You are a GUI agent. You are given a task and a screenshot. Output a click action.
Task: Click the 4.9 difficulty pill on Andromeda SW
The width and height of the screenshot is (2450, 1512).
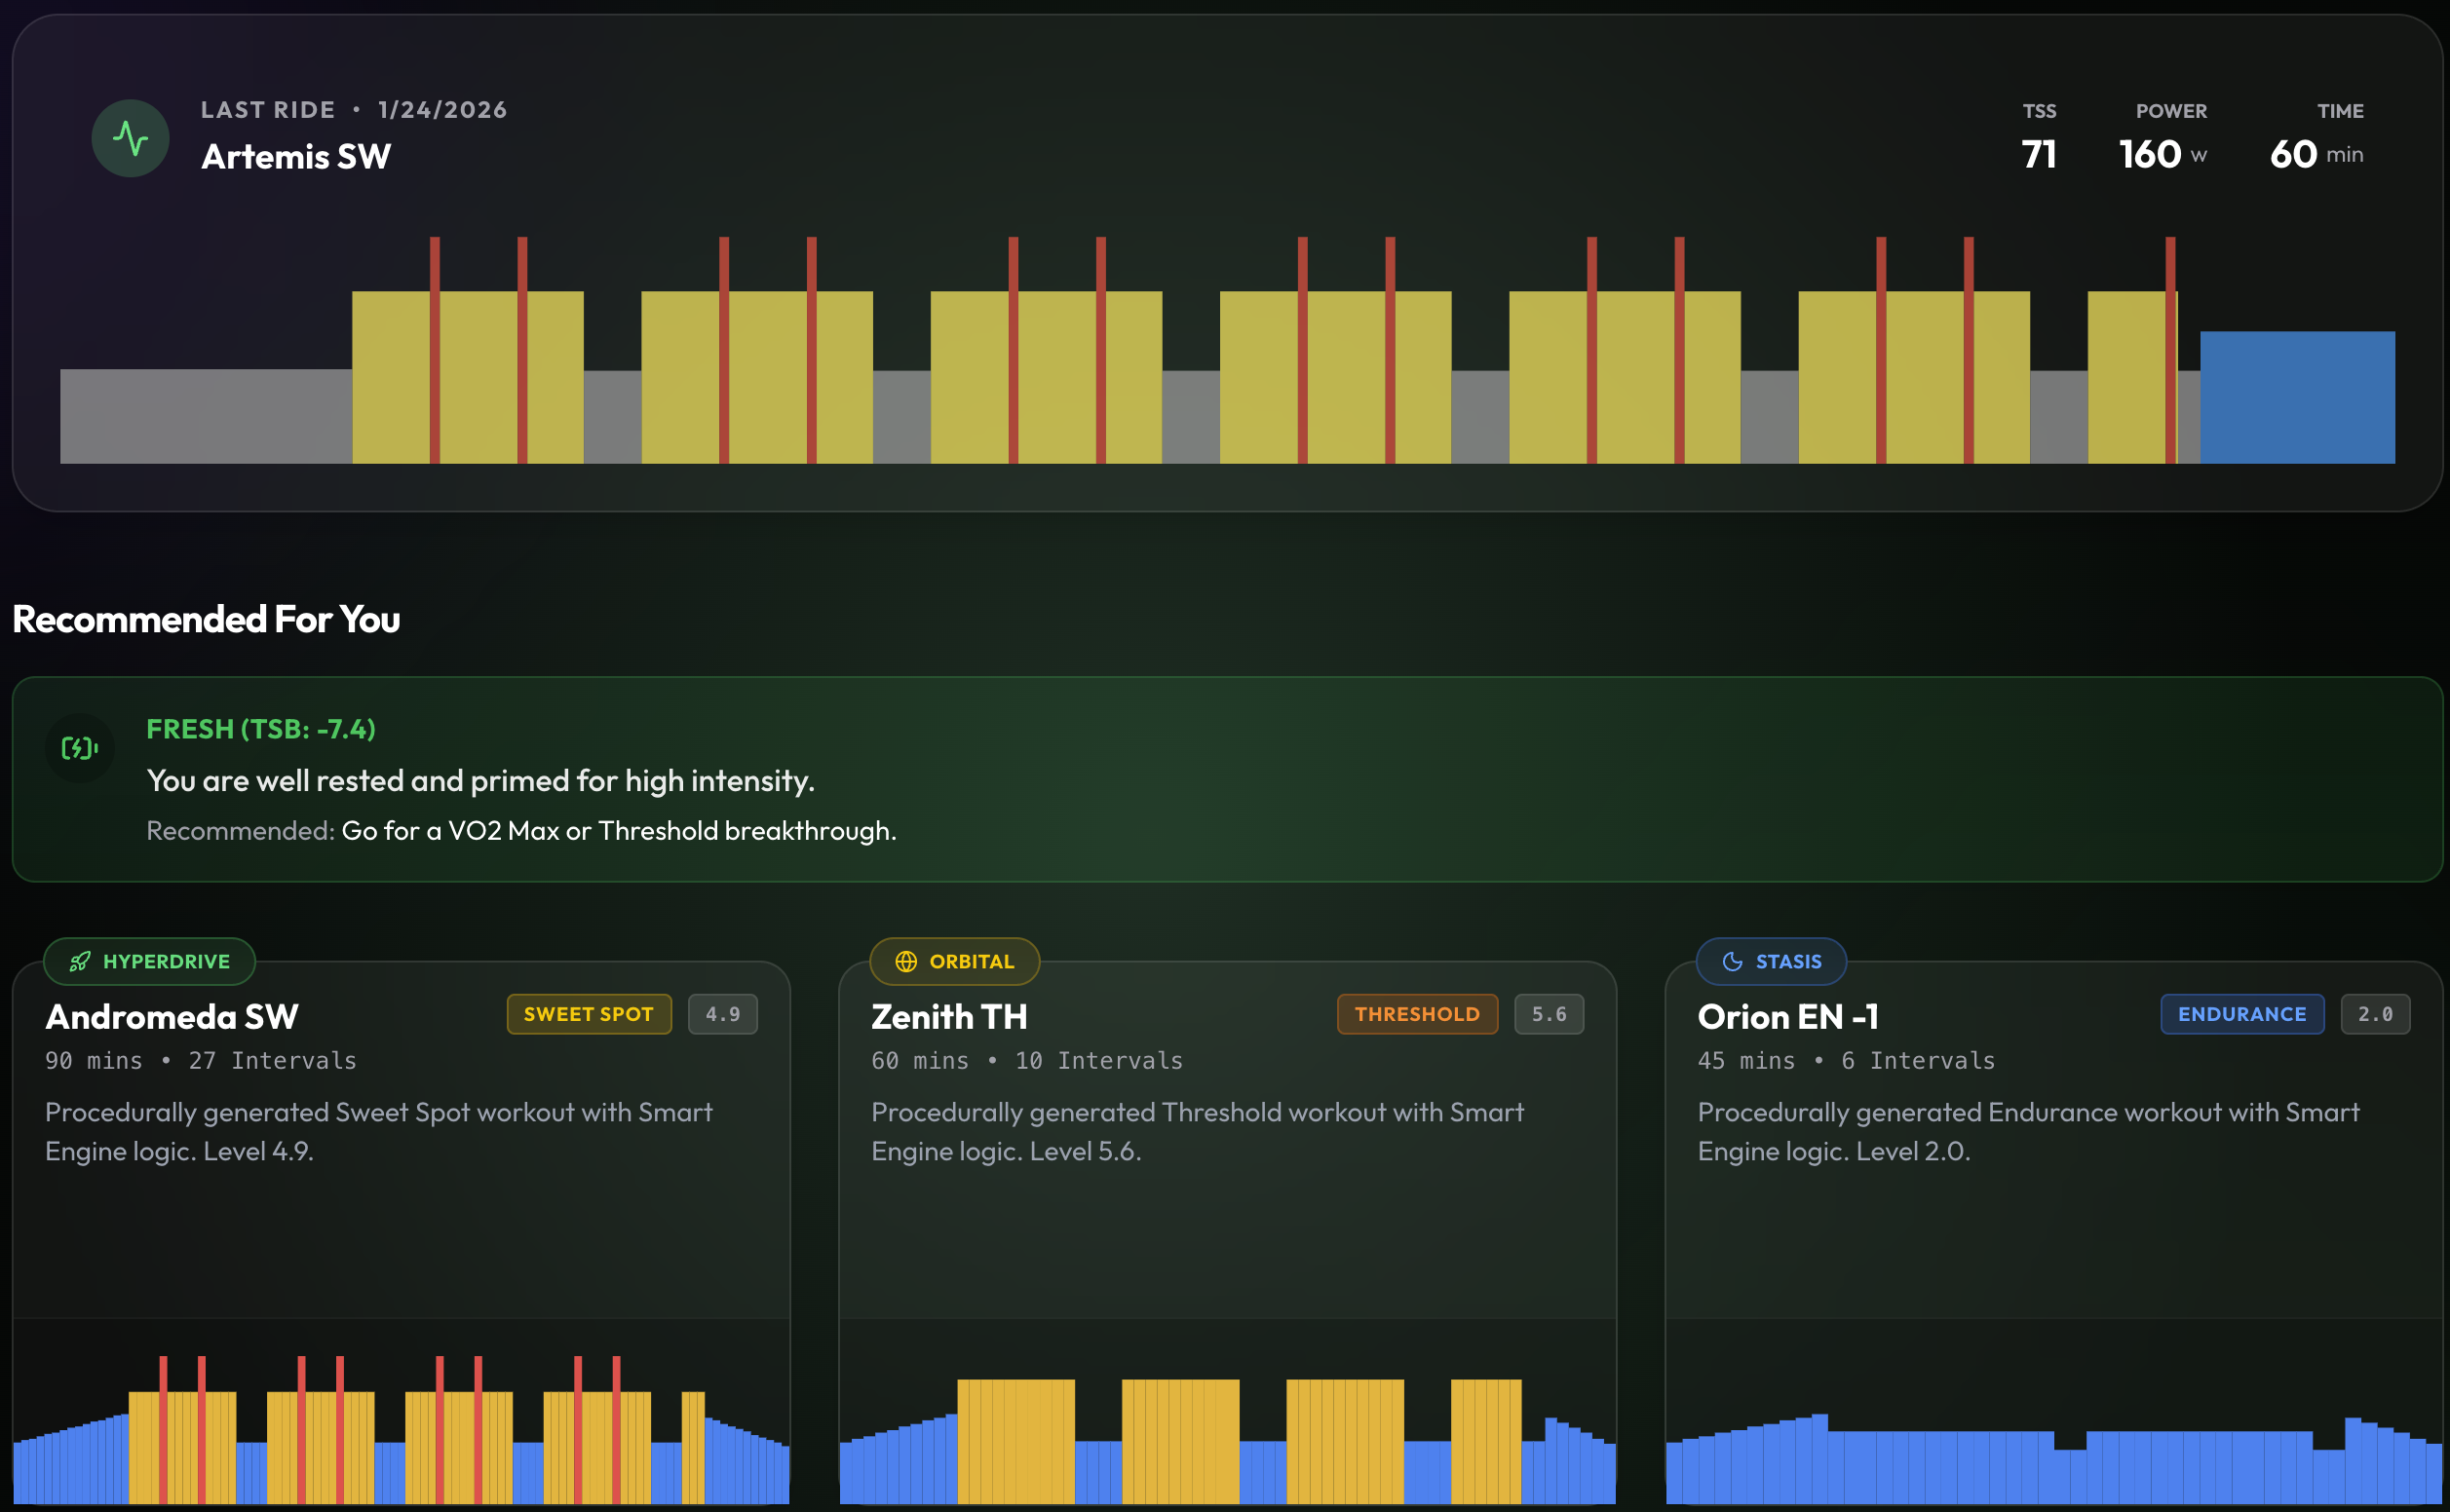coord(723,1013)
